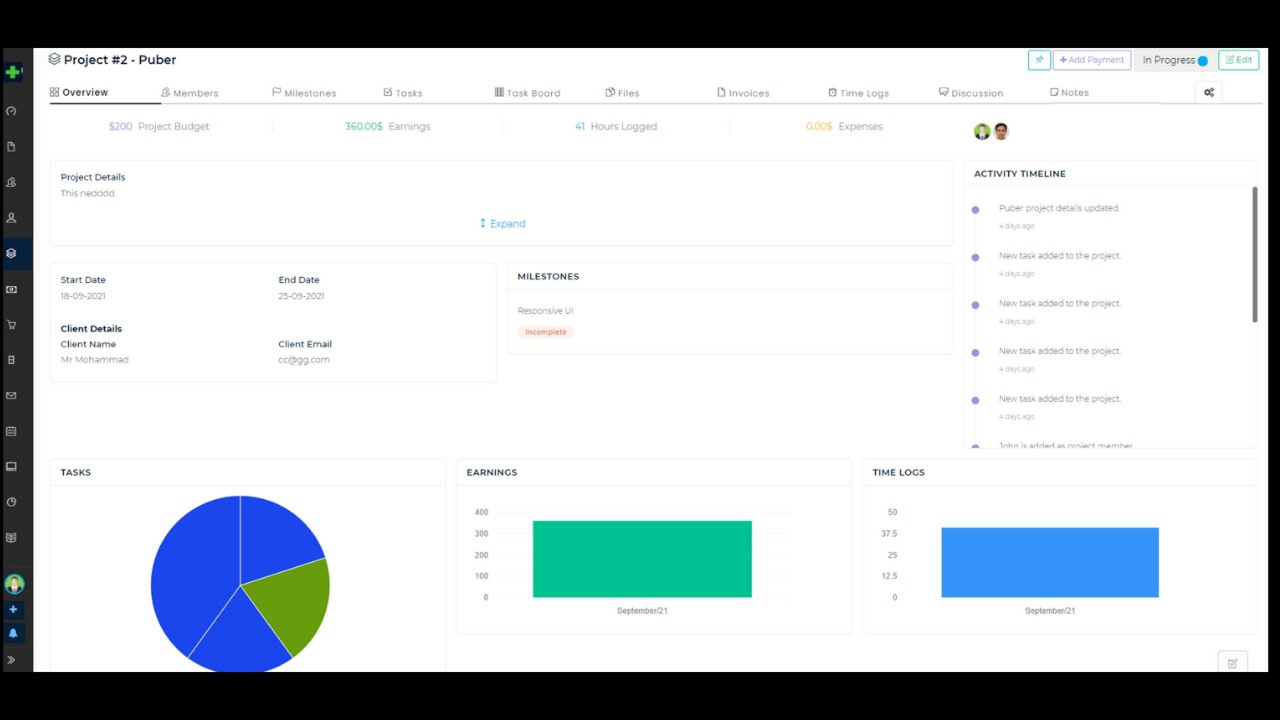
Task: Click the dashboard gauge icon in sidebar
Action: [11, 111]
